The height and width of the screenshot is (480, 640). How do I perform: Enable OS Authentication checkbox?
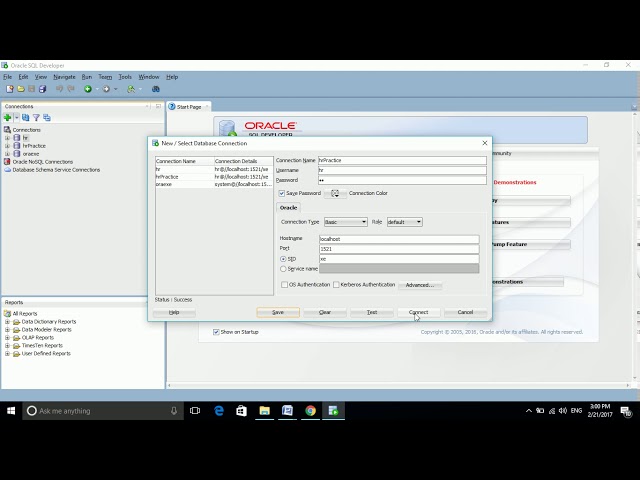coord(284,285)
